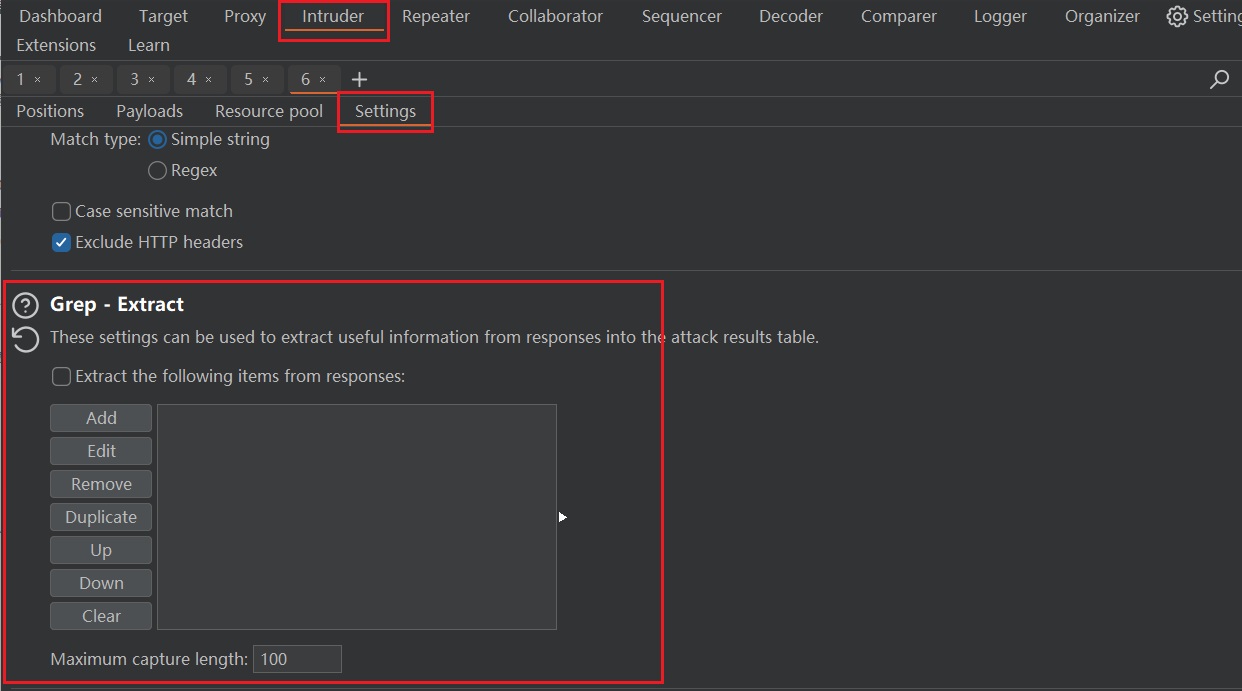Screen dimensions: 1242x691
Task: Open the Comparer tab
Action: coord(899,16)
